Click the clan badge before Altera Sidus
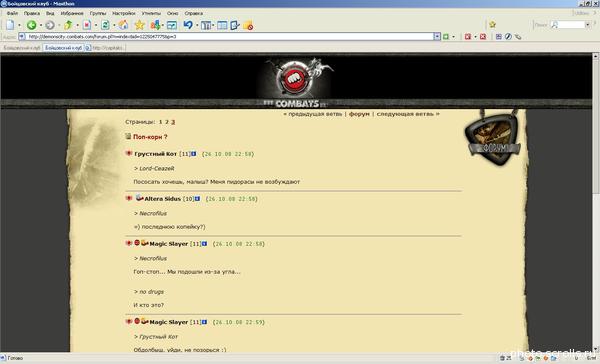600x364 pixels. coord(140,198)
